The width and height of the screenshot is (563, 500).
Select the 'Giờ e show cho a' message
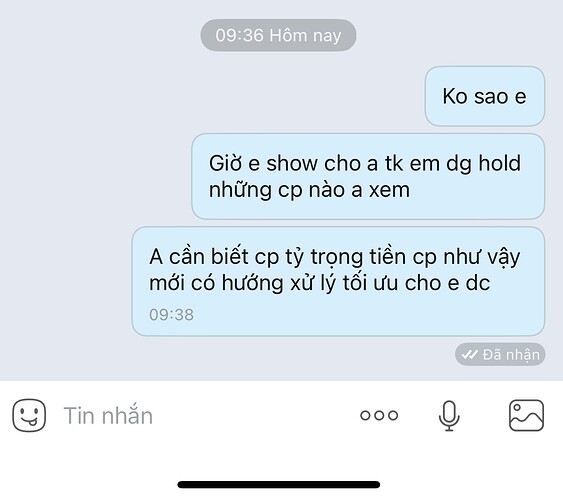pyautogui.click(x=368, y=176)
